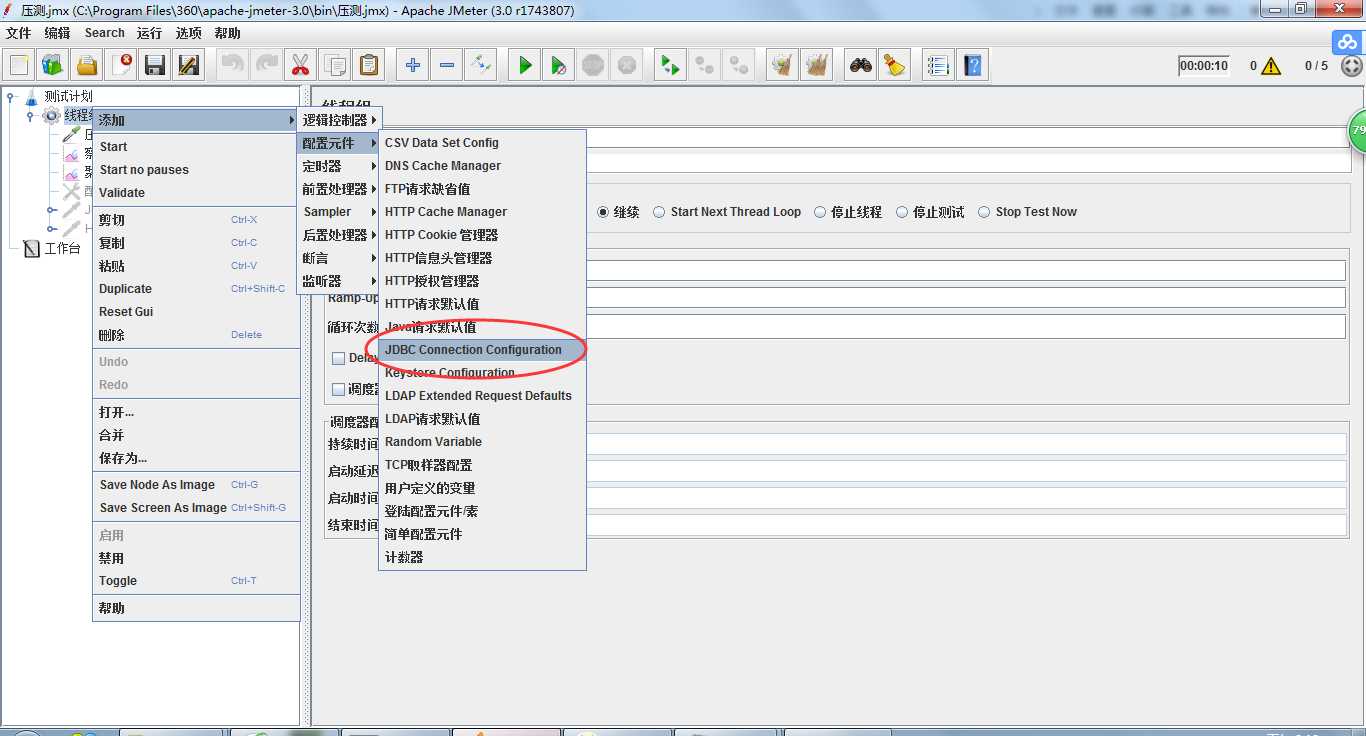The image size is (1366, 736).
Task: Click the clipboard Paste toolbar icon
Action: click(x=368, y=66)
